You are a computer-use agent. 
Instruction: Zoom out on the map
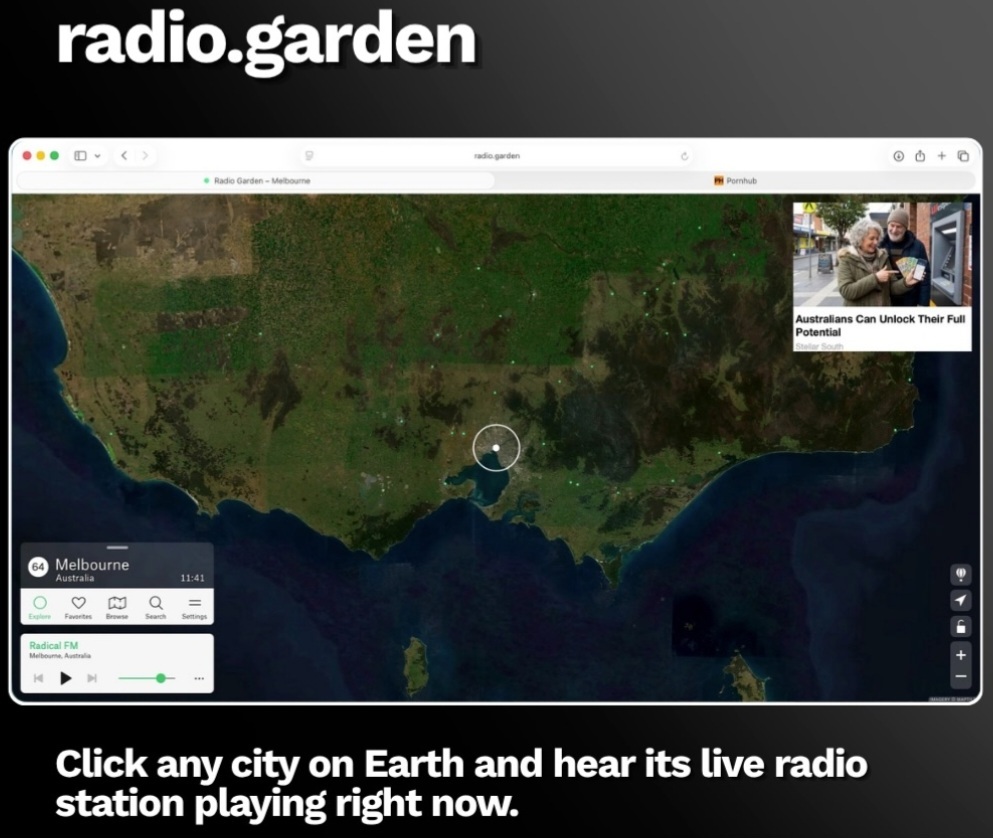(x=961, y=676)
